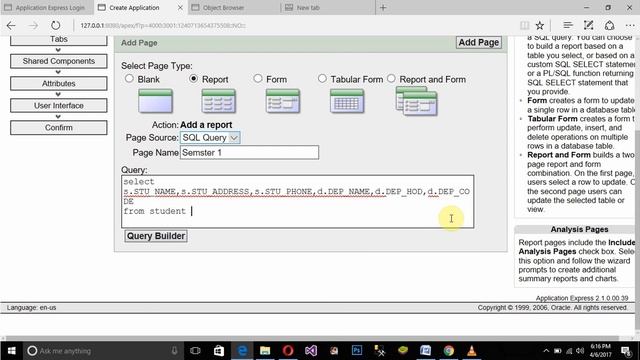Switch to the New tab browser tab
Viewport: 640px width, 360px height.
(328, 8)
